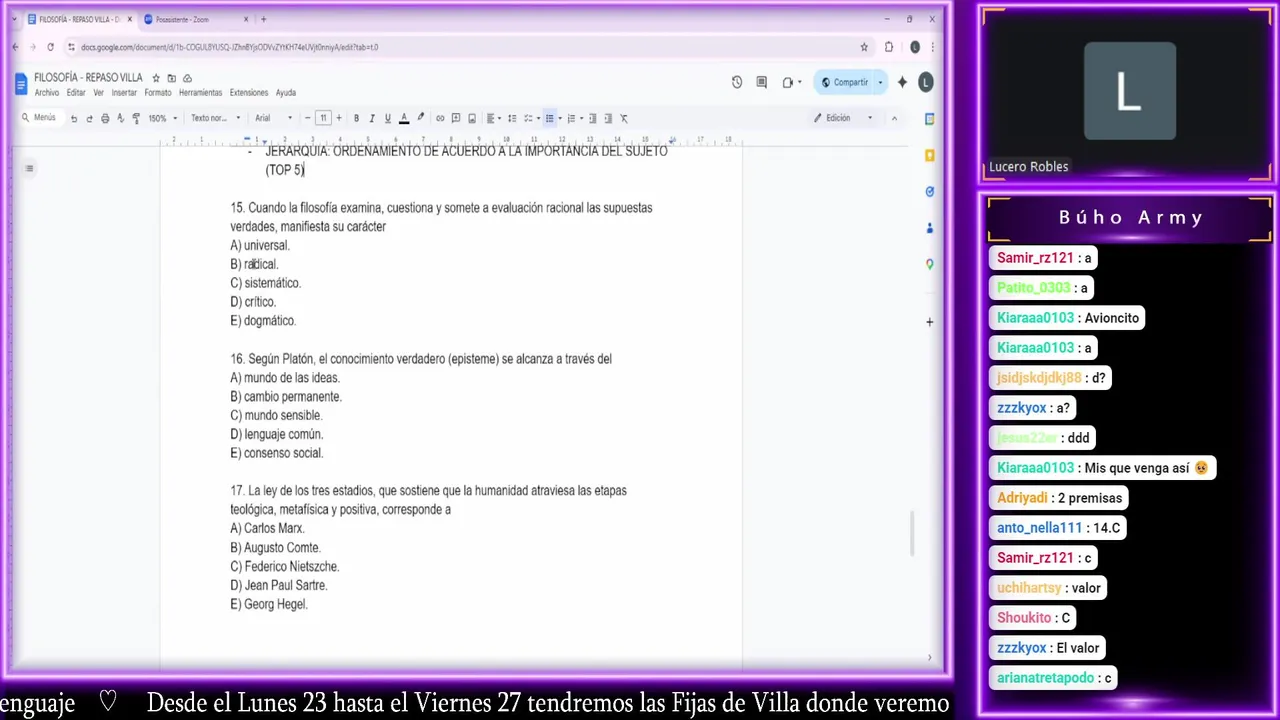The image size is (1280, 720).
Task: Star the FILOSOFÍA - REPASO VILLA document
Action: click(156, 78)
